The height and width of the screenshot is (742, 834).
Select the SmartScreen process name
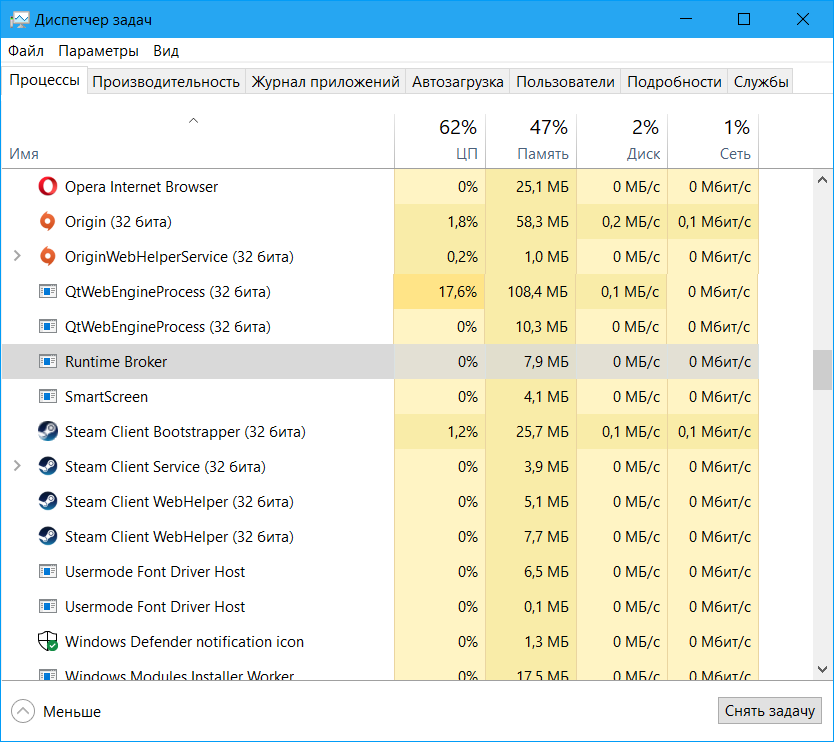pyautogui.click(x=106, y=397)
